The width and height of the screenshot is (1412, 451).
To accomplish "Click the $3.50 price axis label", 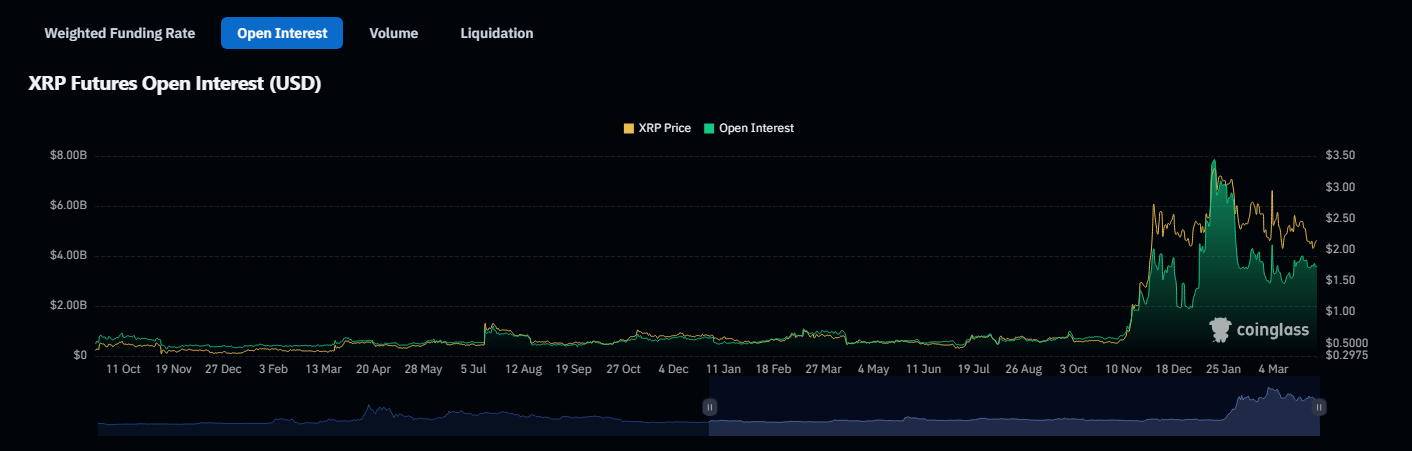I will pyautogui.click(x=1340, y=156).
